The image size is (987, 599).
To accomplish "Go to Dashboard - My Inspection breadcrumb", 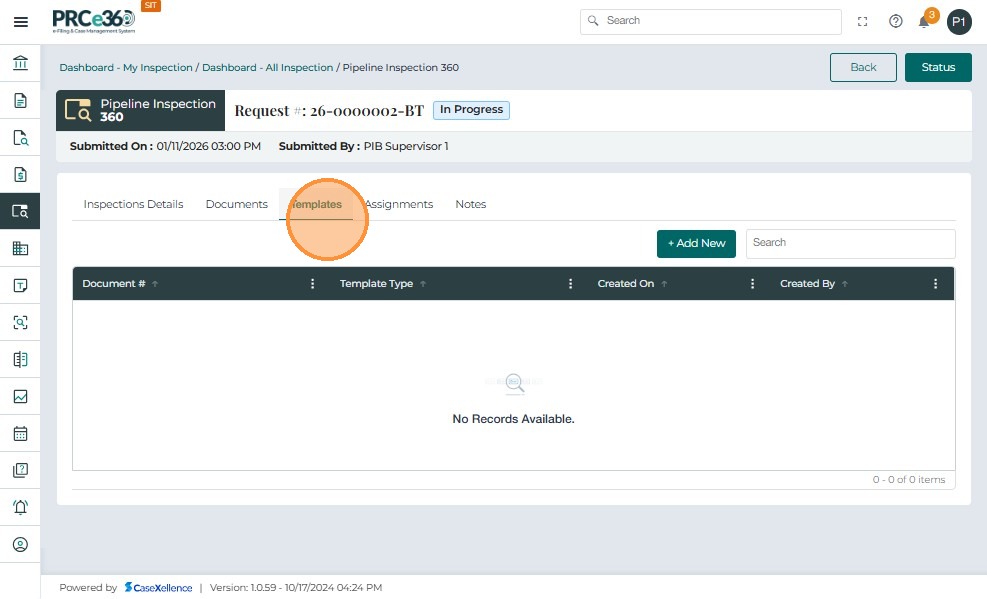I will pos(126,67).
